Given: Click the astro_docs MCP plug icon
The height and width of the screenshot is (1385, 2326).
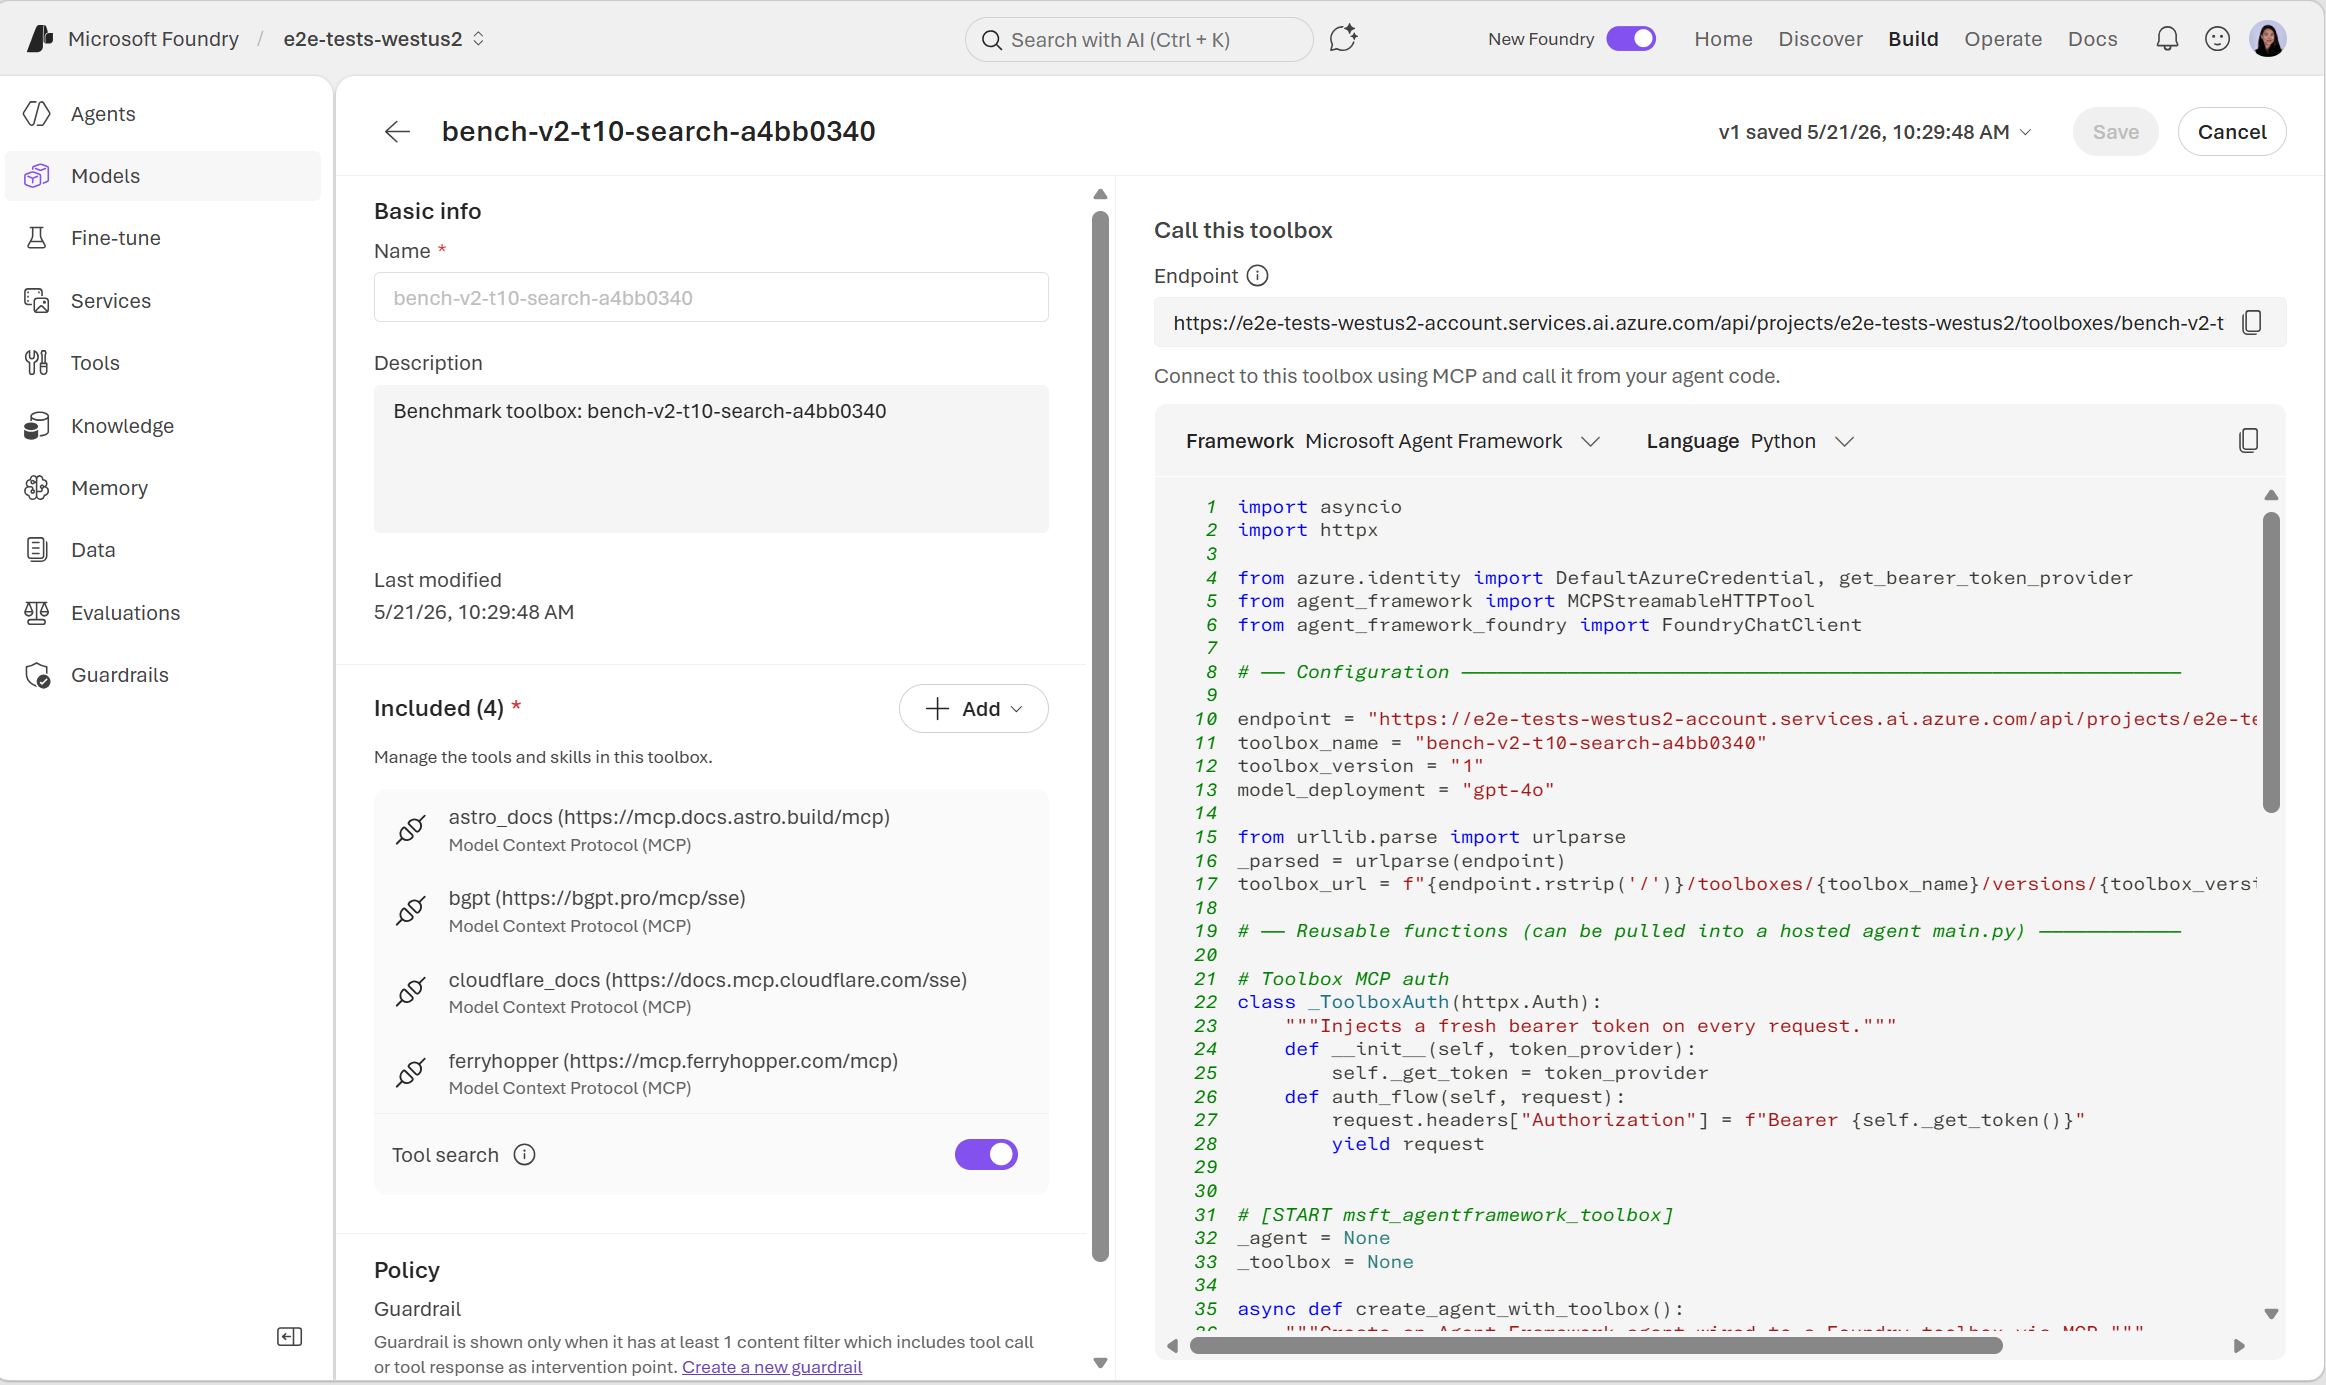Looking at the screenshot, I should point(411,830).
